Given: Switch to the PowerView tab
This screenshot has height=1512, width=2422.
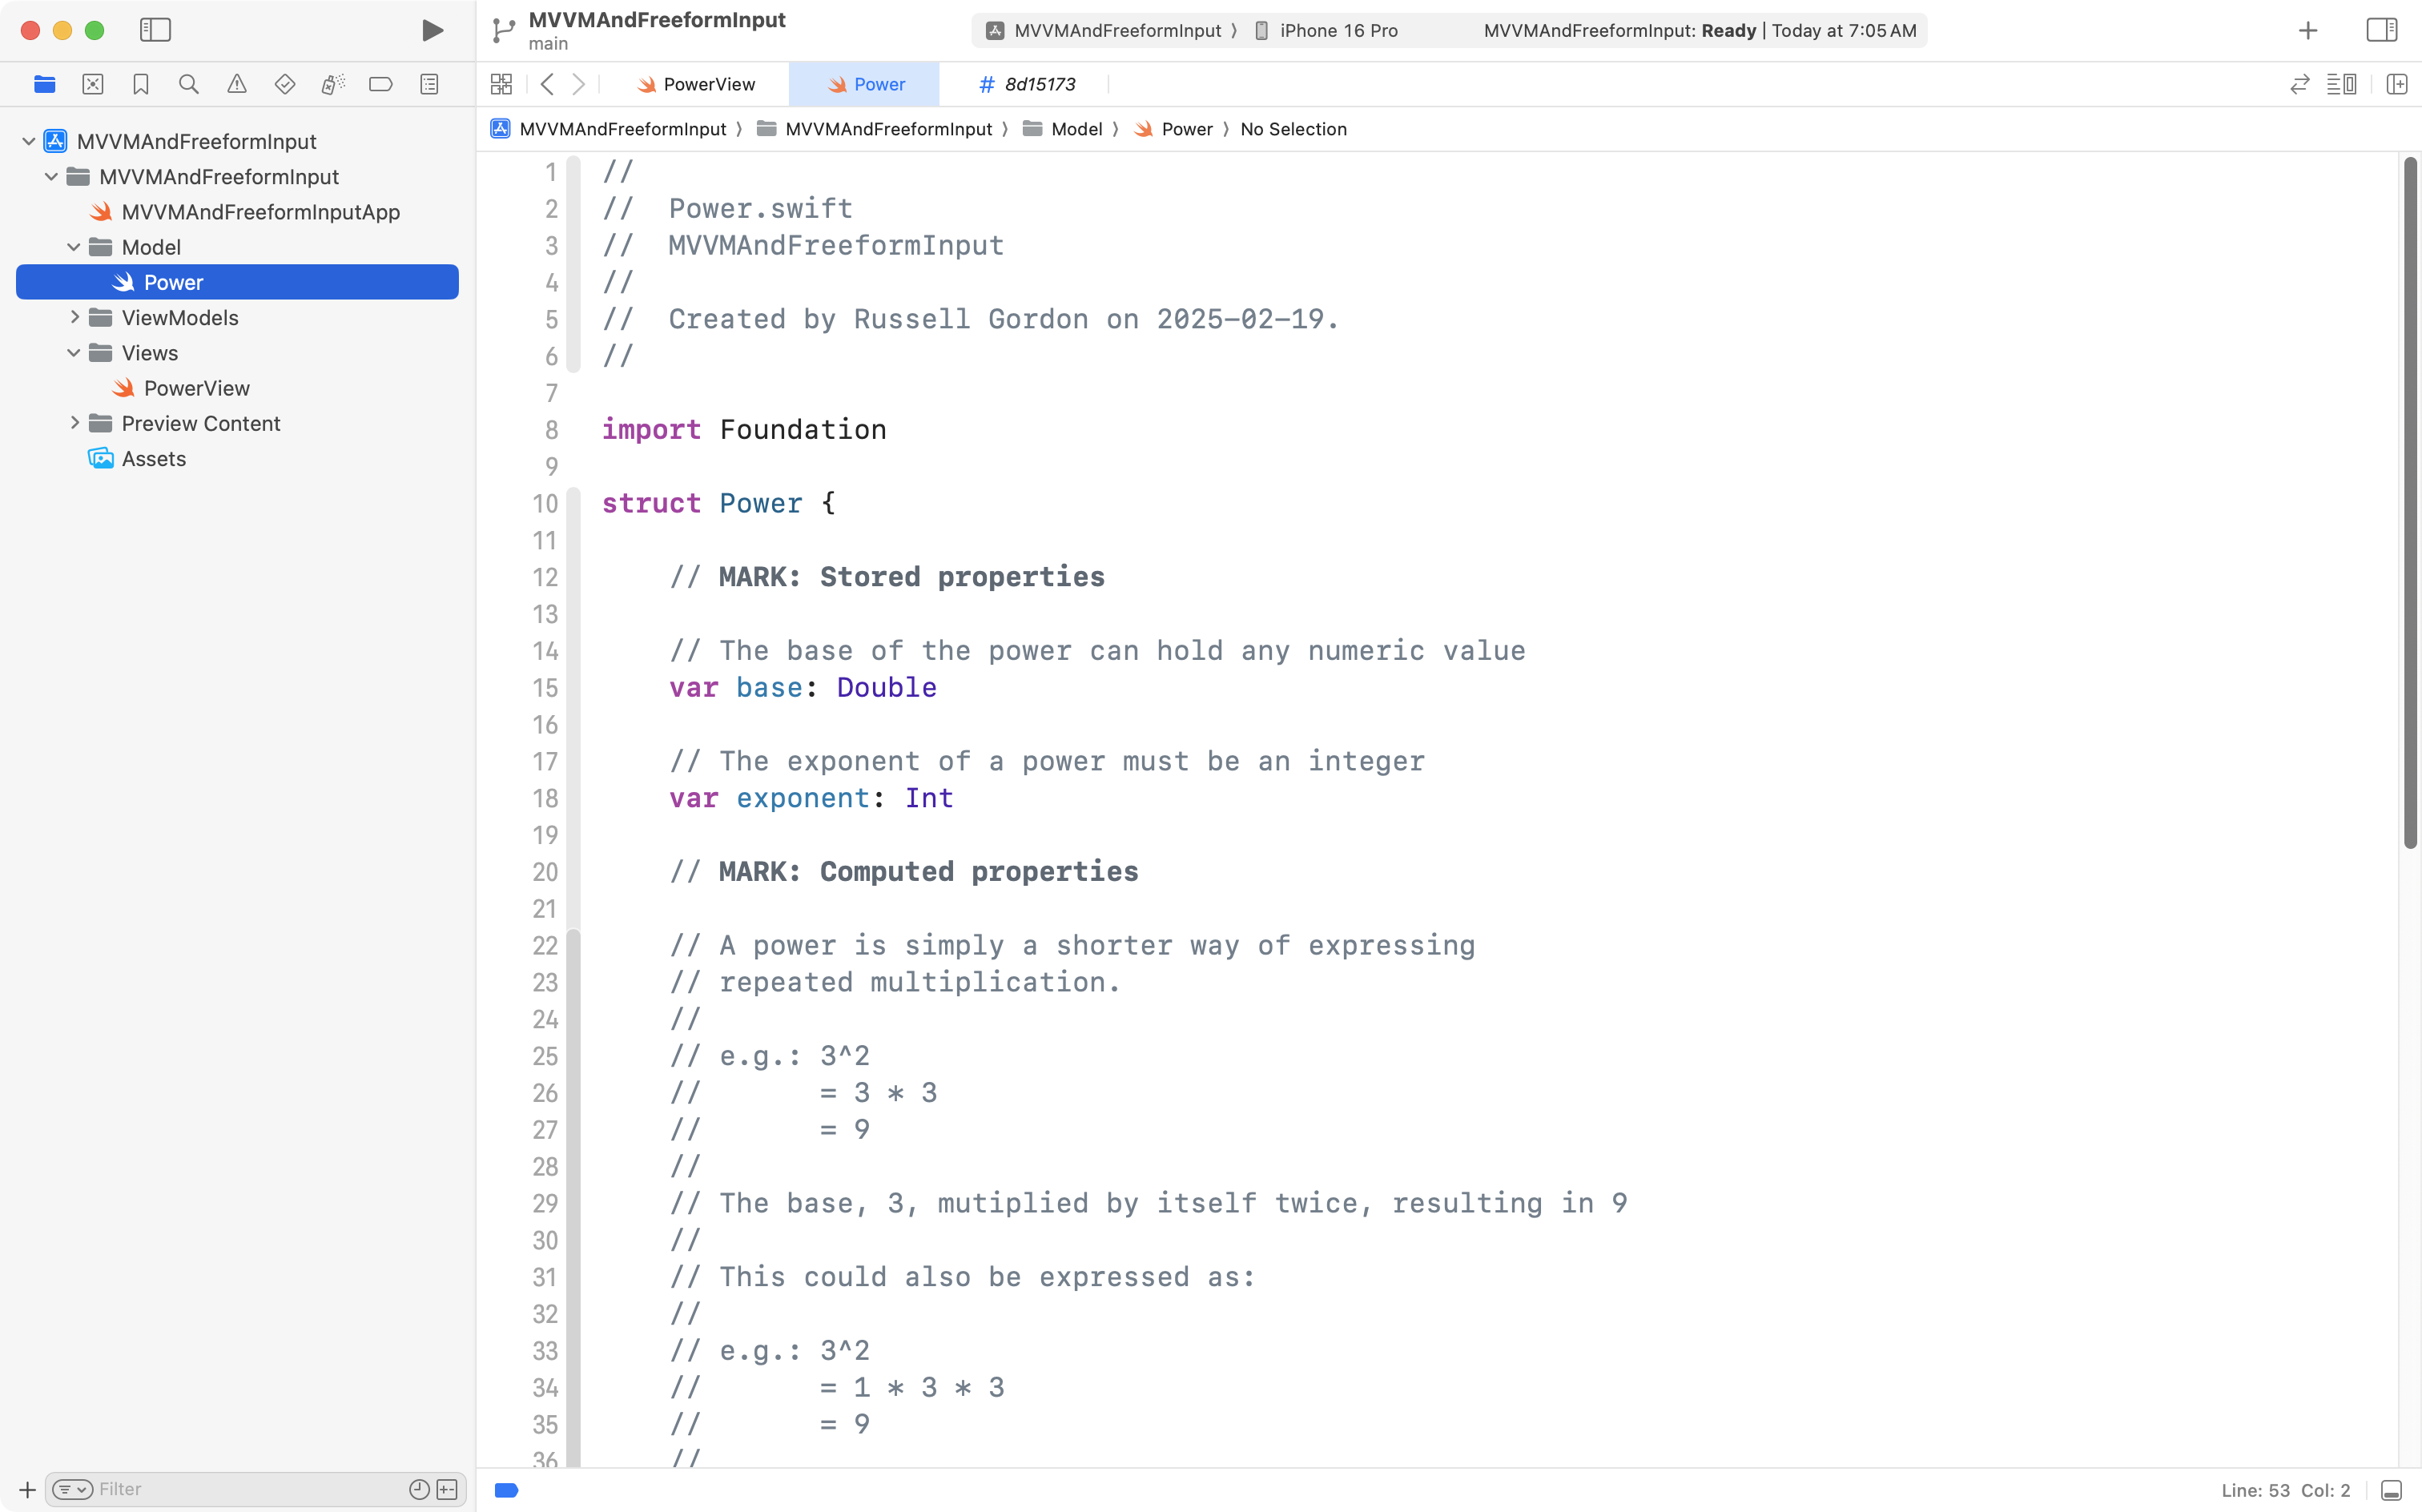Looking at the screenshot, I should point(696,84).
